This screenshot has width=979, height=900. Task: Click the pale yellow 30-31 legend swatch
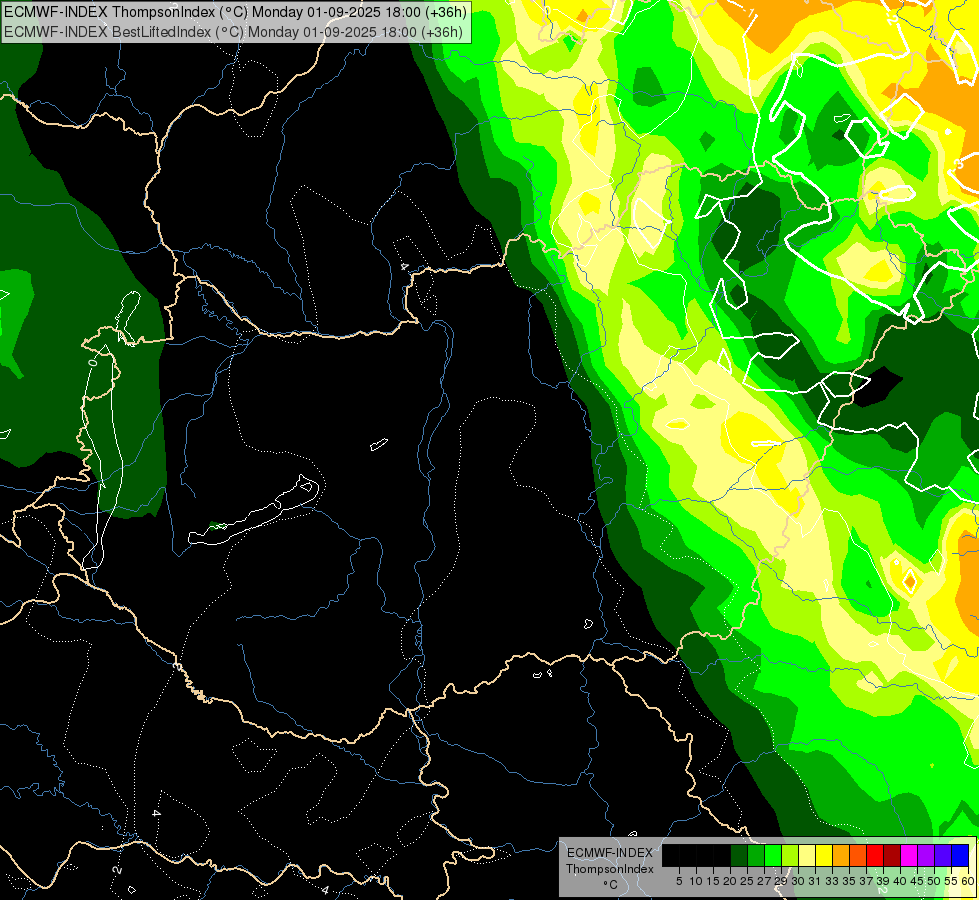[x=807, y=856]
